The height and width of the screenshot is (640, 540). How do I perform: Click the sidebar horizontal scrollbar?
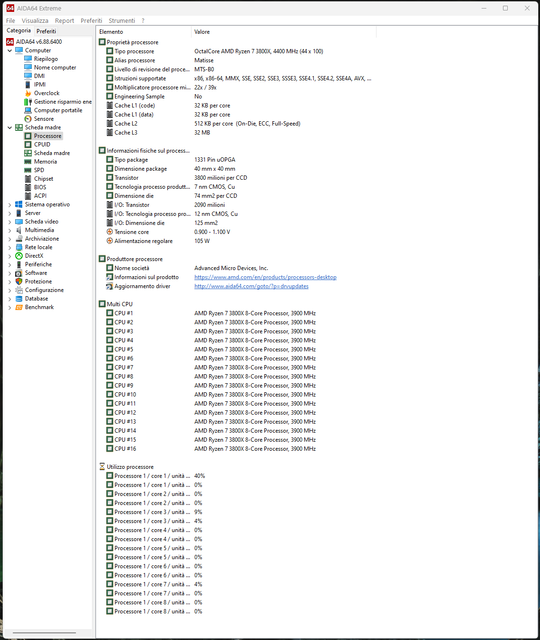point(44,633)
